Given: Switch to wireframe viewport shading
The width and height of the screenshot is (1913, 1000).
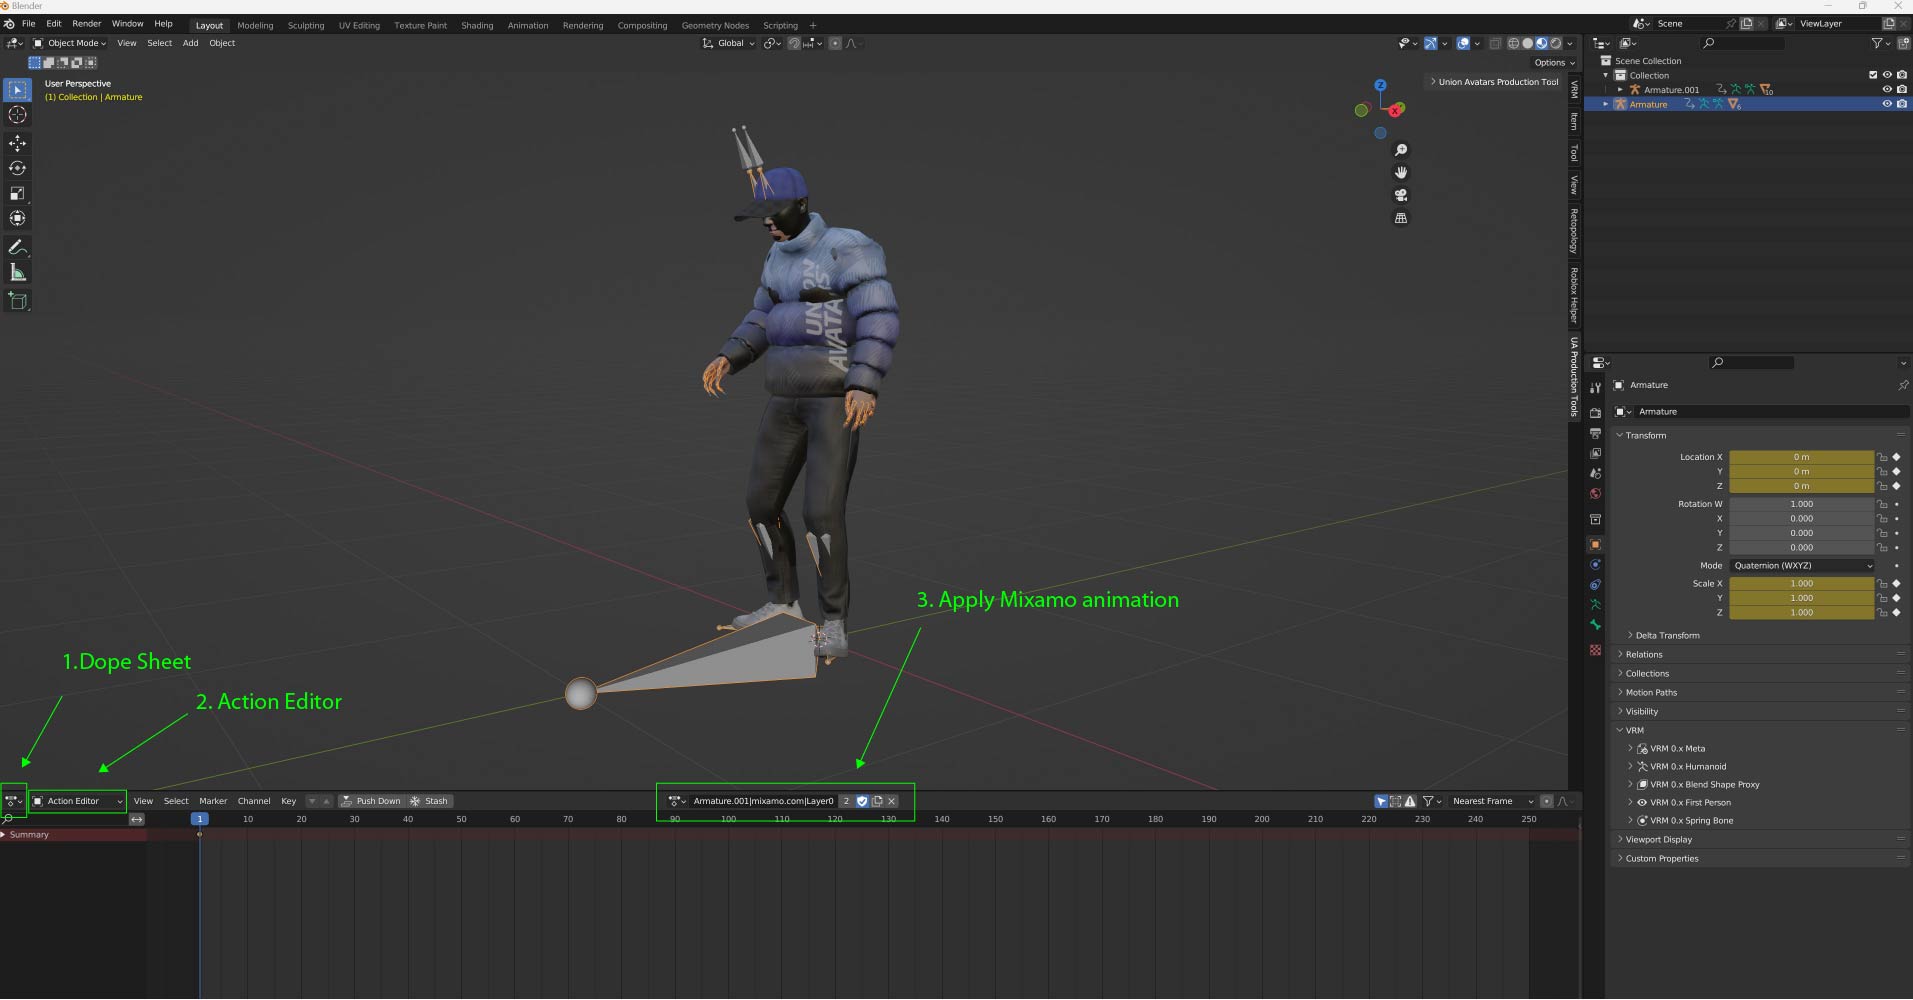Looking at the screenshot, I should (x=1513, y=43).
